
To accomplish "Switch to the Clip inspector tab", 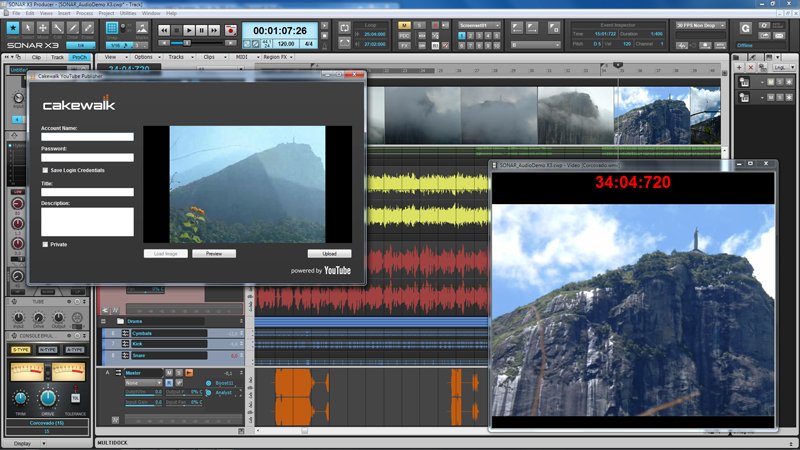I will click(x=36, y=58).
